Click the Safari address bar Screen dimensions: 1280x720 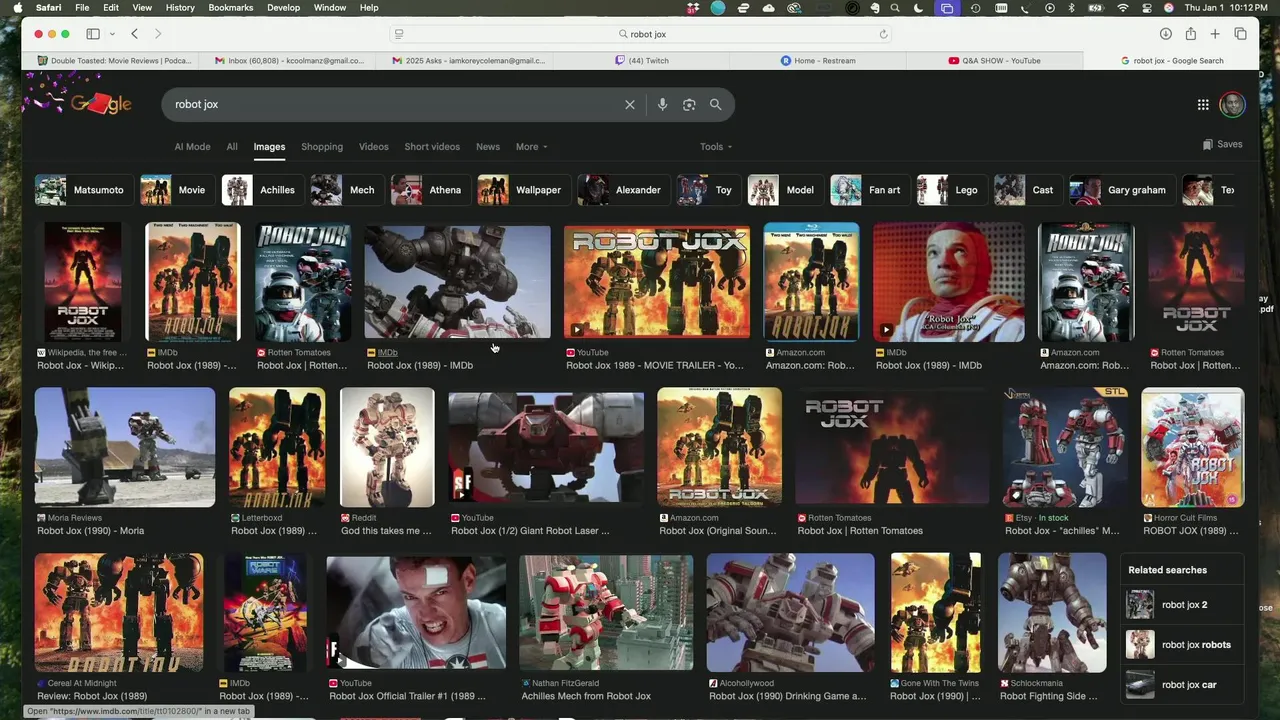(x=641, y=34)
